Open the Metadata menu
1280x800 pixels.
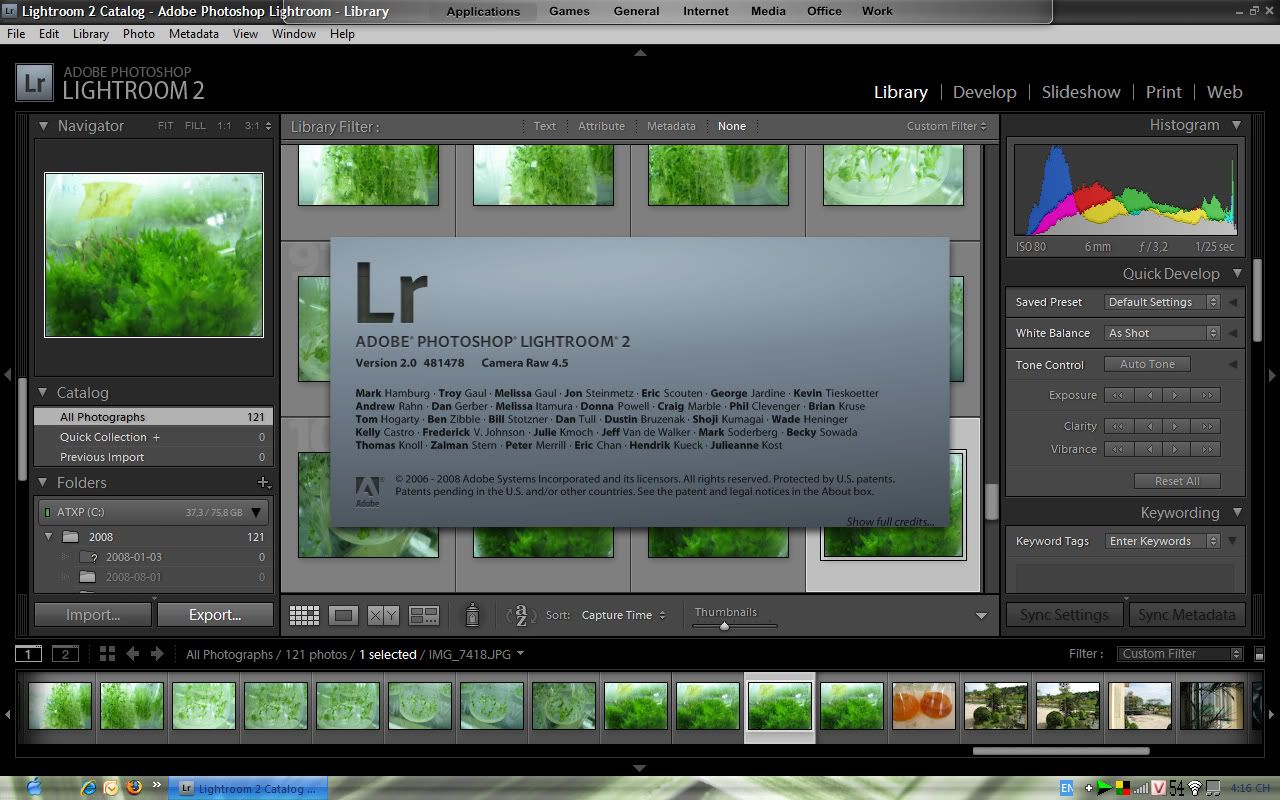[193, 33]
